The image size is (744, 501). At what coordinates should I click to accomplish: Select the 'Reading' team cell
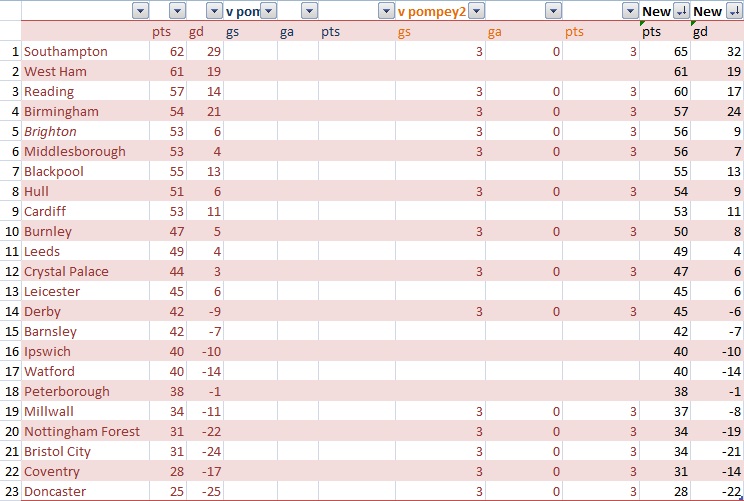85,91
